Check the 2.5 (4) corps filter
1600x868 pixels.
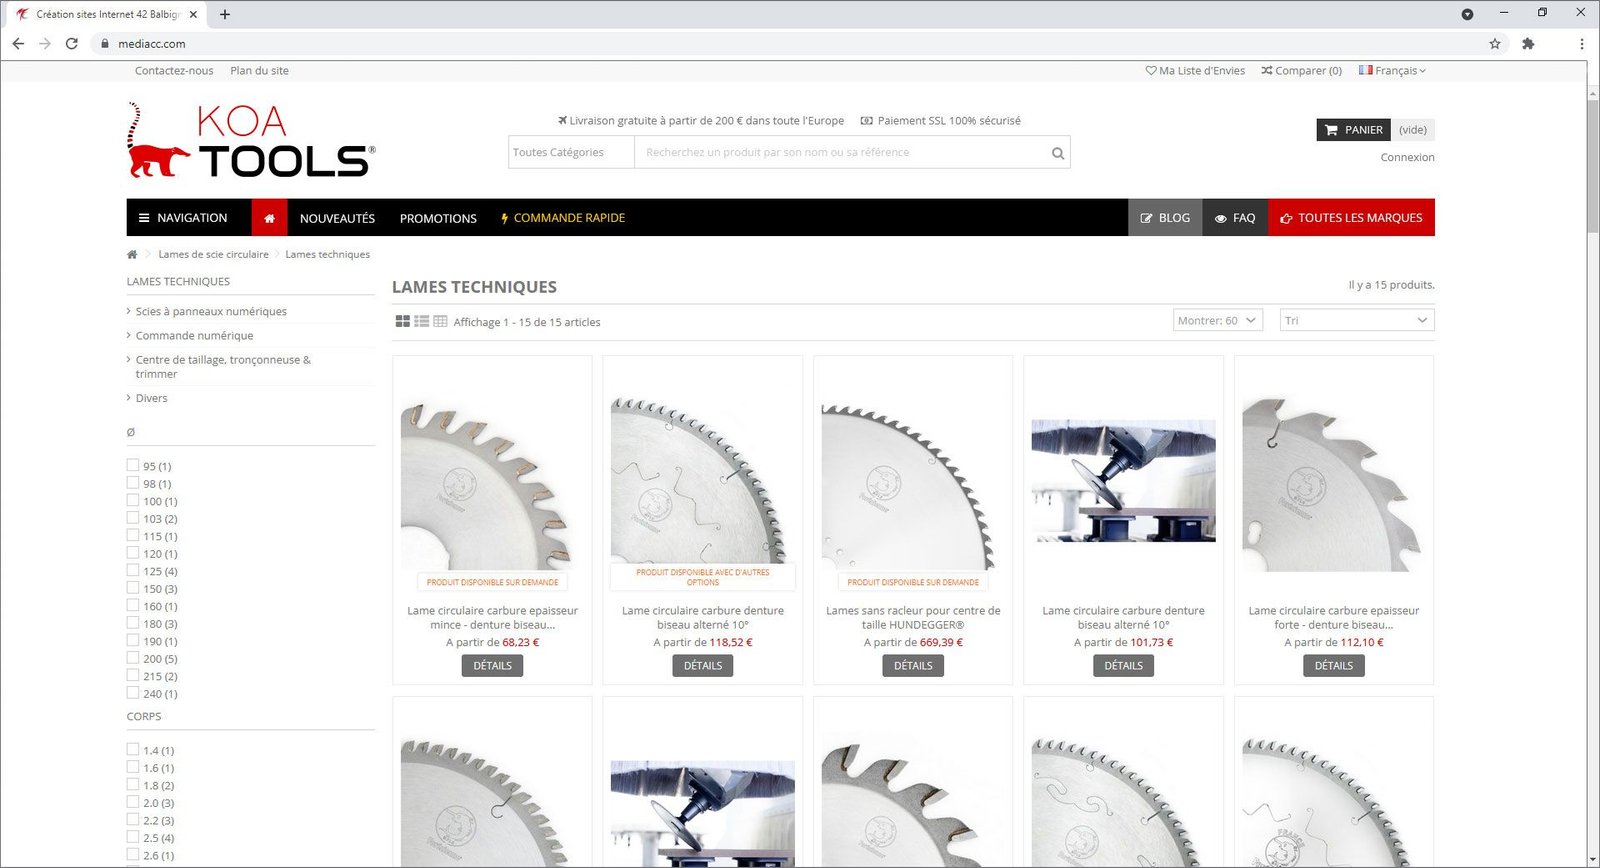tap(133, 837)
